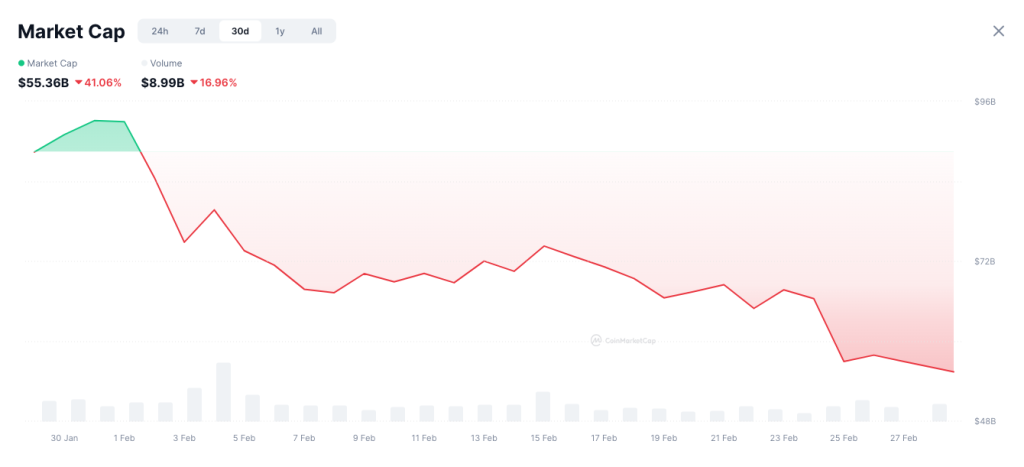Click the $55.36B market cap value
Screen dimensions: 1024x467
click(43, 83)
